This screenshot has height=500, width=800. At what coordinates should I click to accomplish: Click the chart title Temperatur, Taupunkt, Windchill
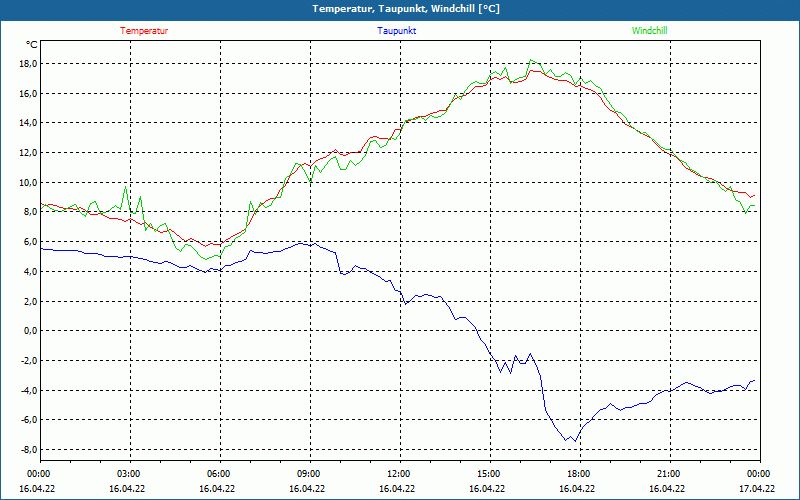[x=406, y=9]
